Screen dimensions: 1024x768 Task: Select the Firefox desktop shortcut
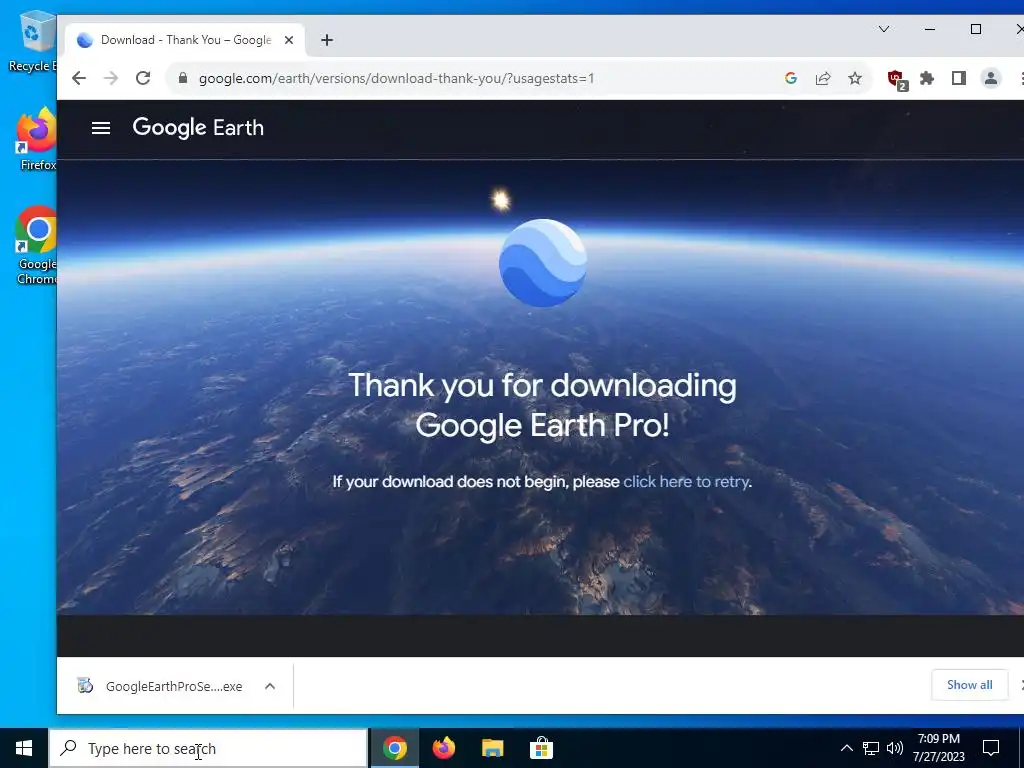click(36, 140)
